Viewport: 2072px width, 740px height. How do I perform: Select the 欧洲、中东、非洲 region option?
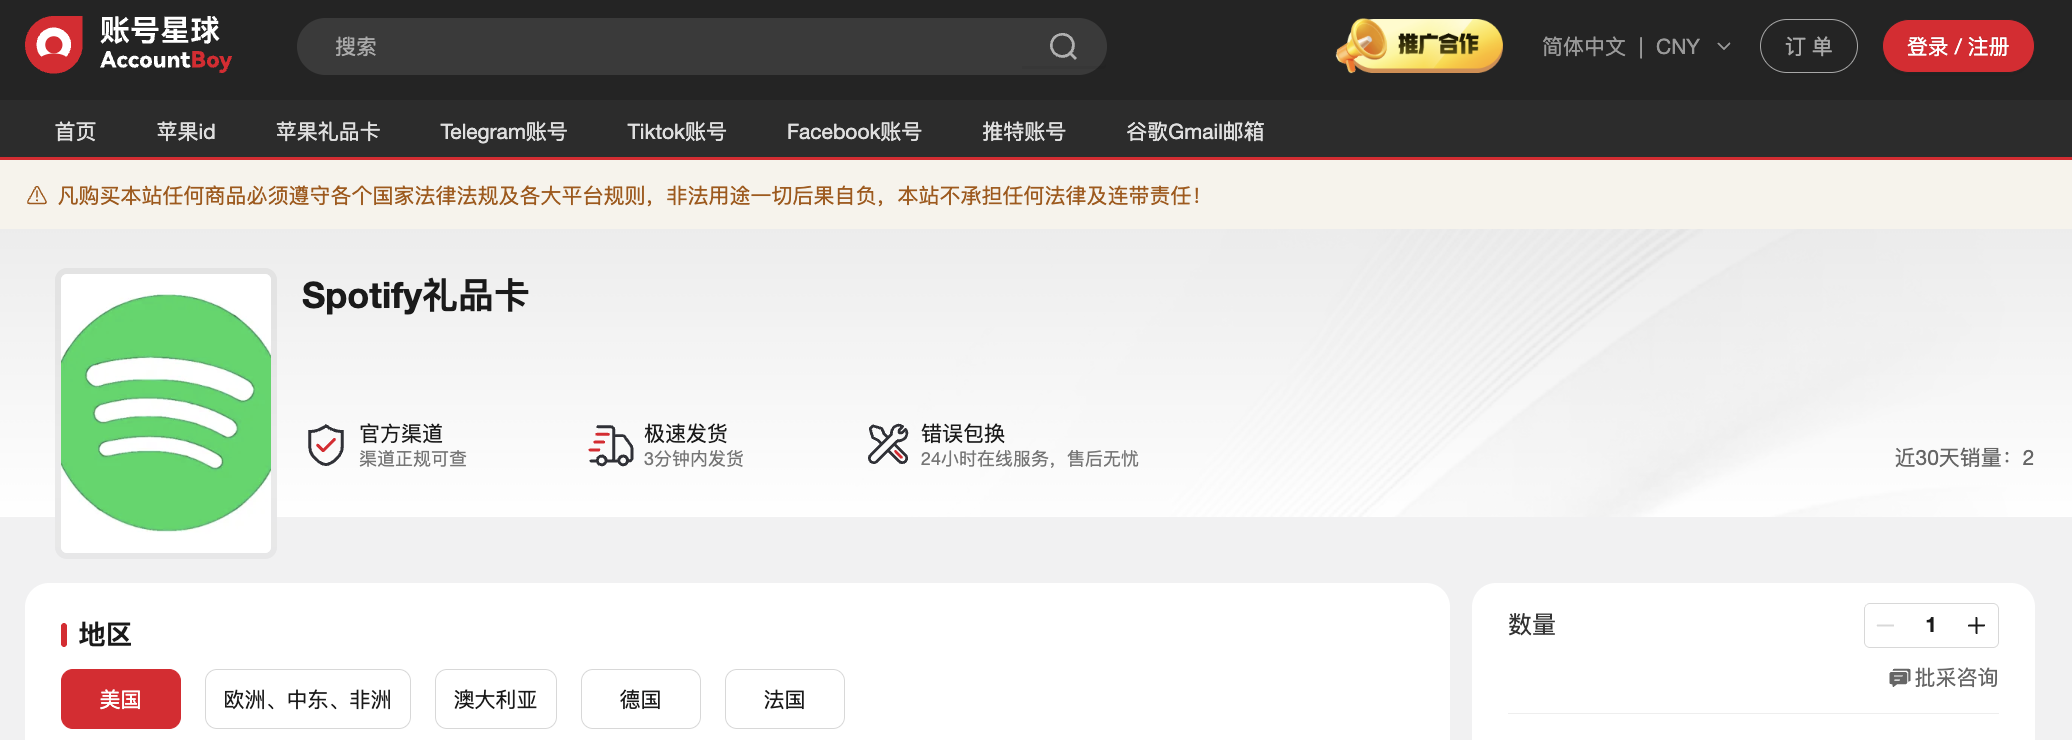tap(307, 699)
